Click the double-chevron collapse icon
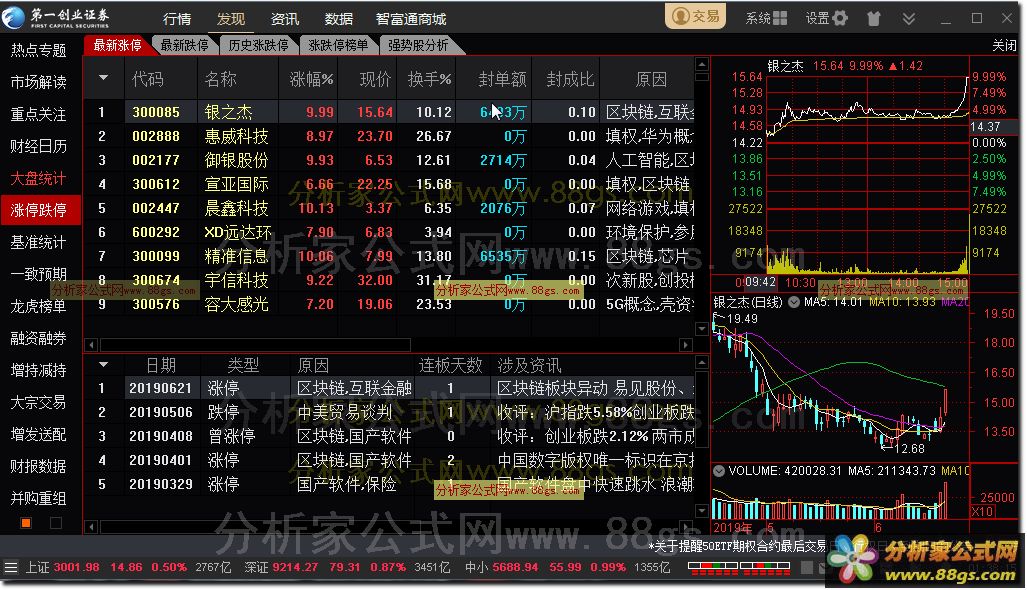Viewport: 1027px width, 590px height. [x=908, y=18]
